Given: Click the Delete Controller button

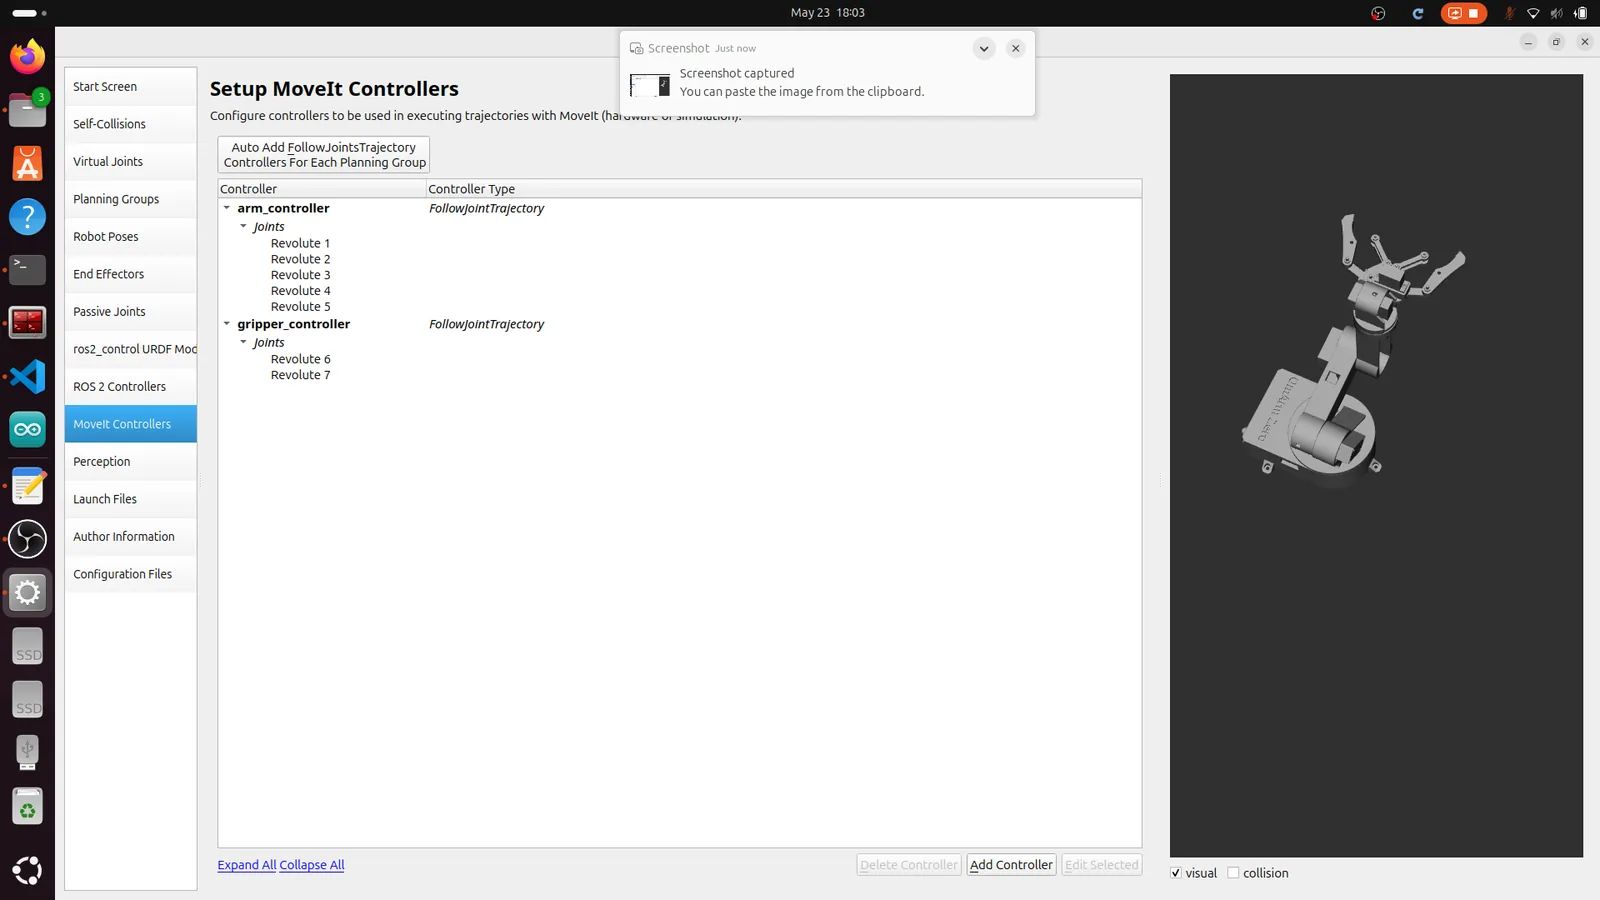Looking at the screenshot, I should (909, 865).
